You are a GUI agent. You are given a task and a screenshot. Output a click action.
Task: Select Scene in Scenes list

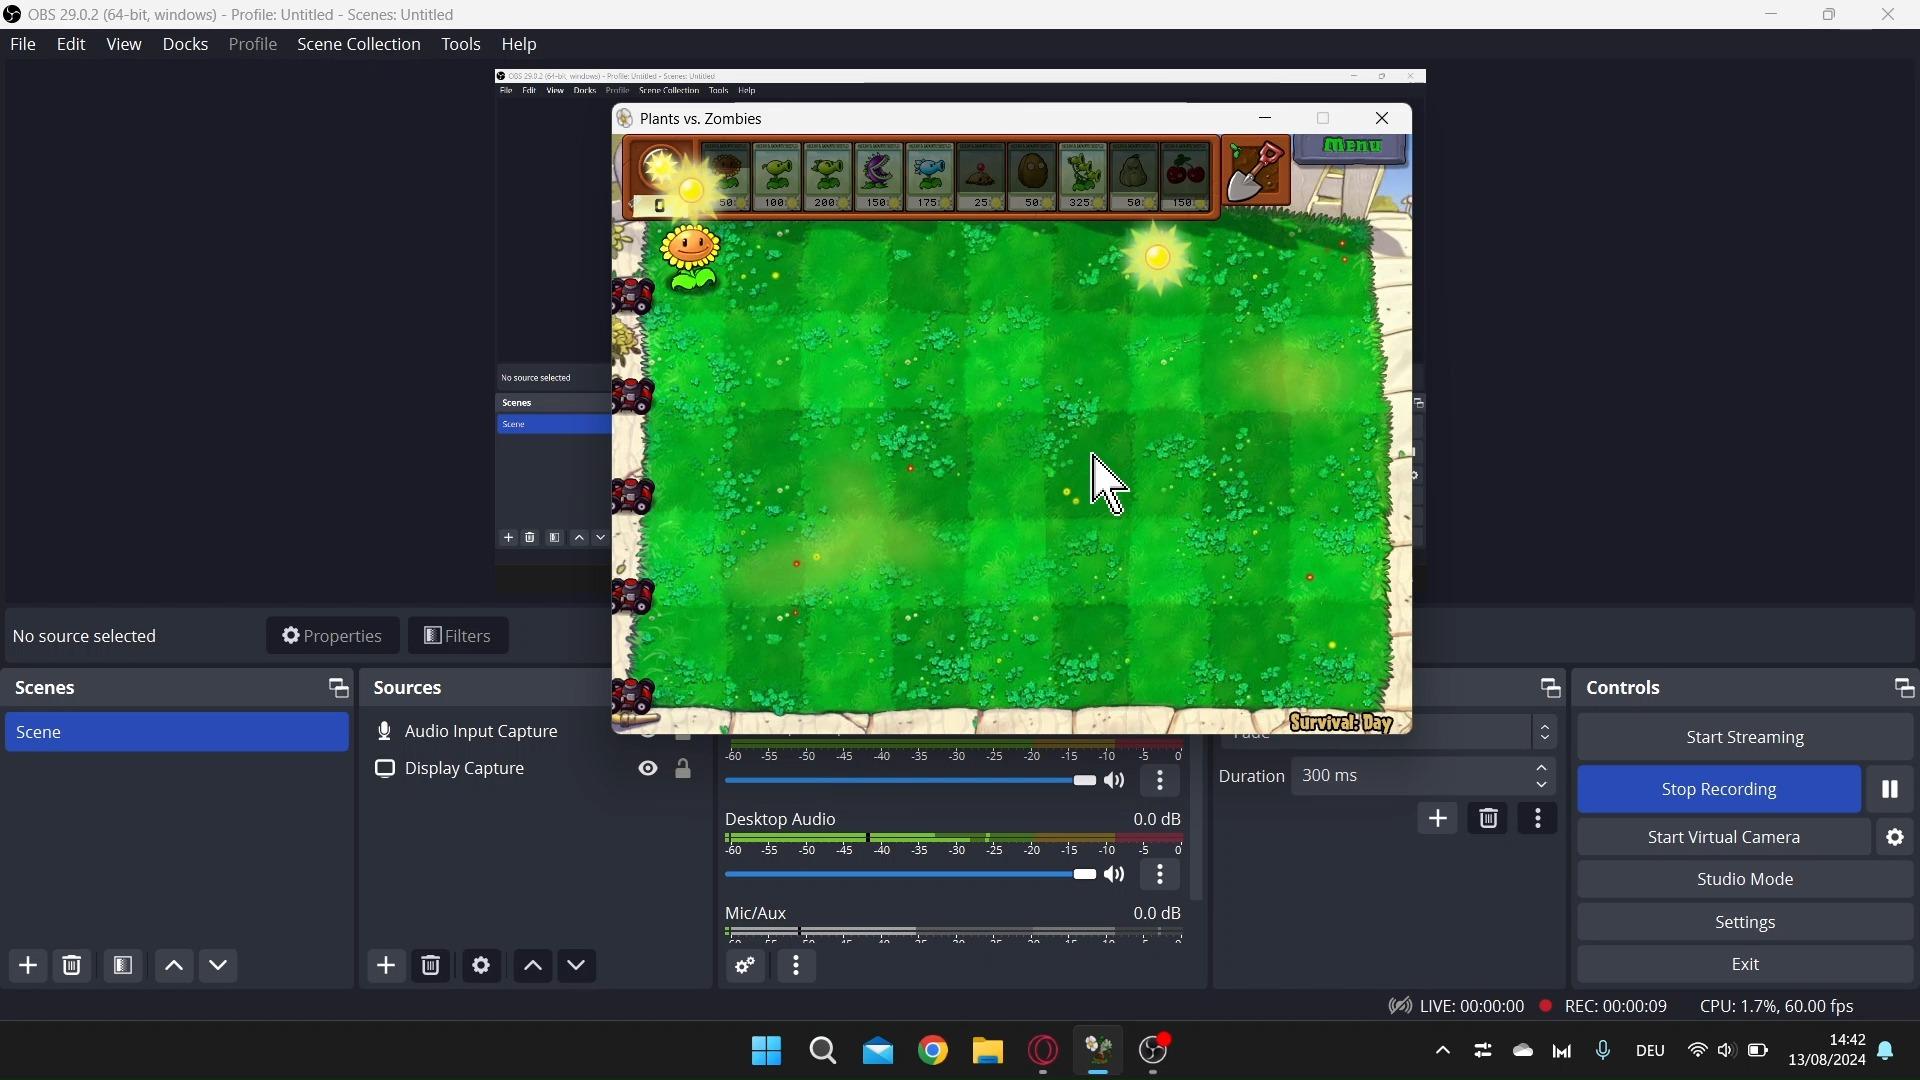pos(177,733)
